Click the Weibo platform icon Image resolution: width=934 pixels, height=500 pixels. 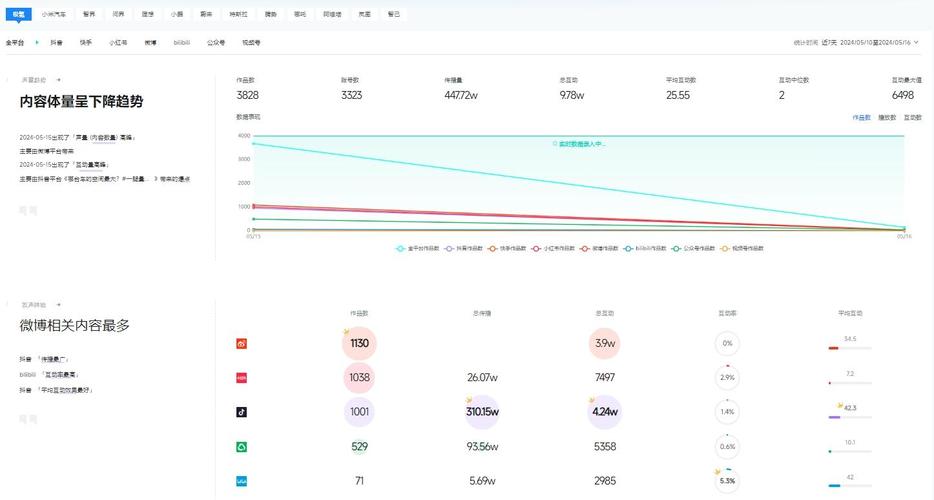click(x=241, y=344)
